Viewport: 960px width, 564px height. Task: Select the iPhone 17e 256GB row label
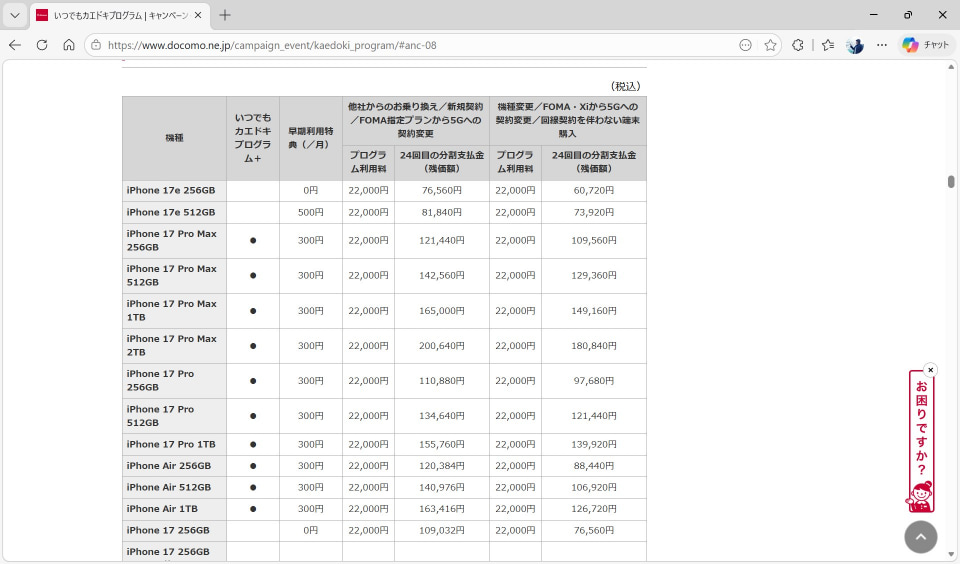point(174,190)
